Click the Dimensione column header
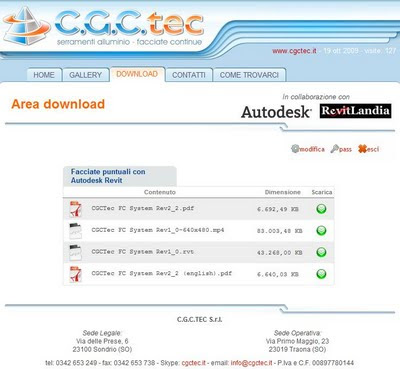The image size is (400, 369). [x=283, y=192]
